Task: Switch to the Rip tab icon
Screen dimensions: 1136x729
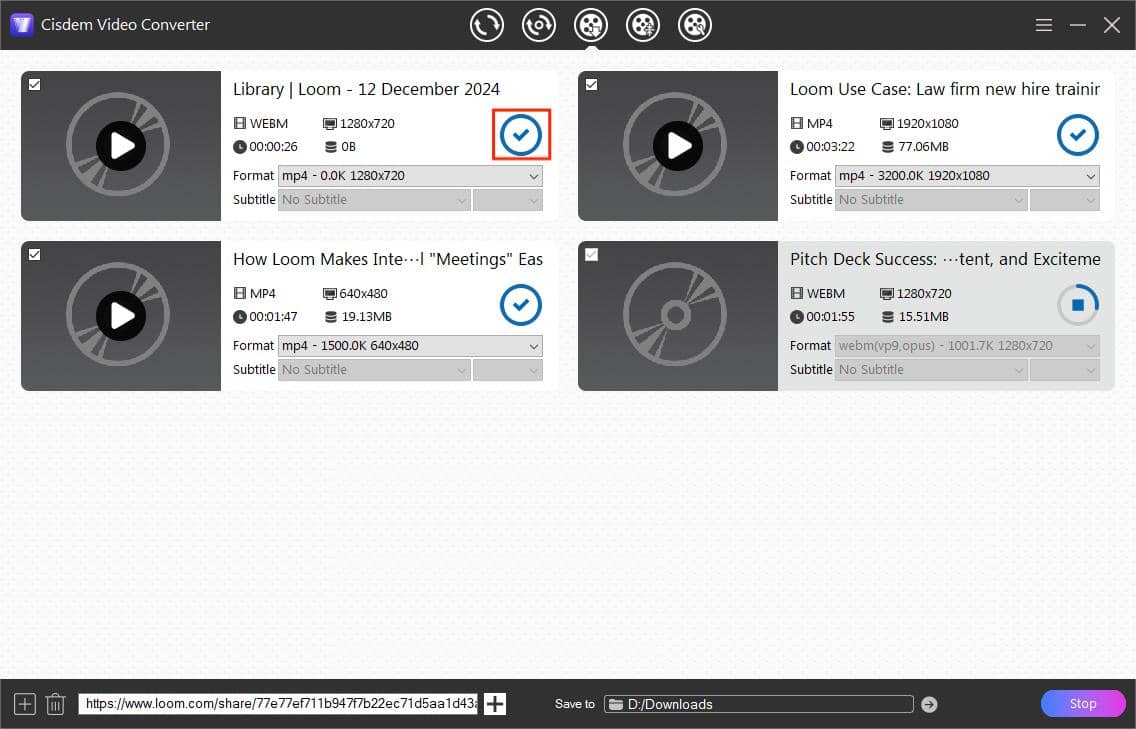Action: pyautogui.click(x=538, y=25)
